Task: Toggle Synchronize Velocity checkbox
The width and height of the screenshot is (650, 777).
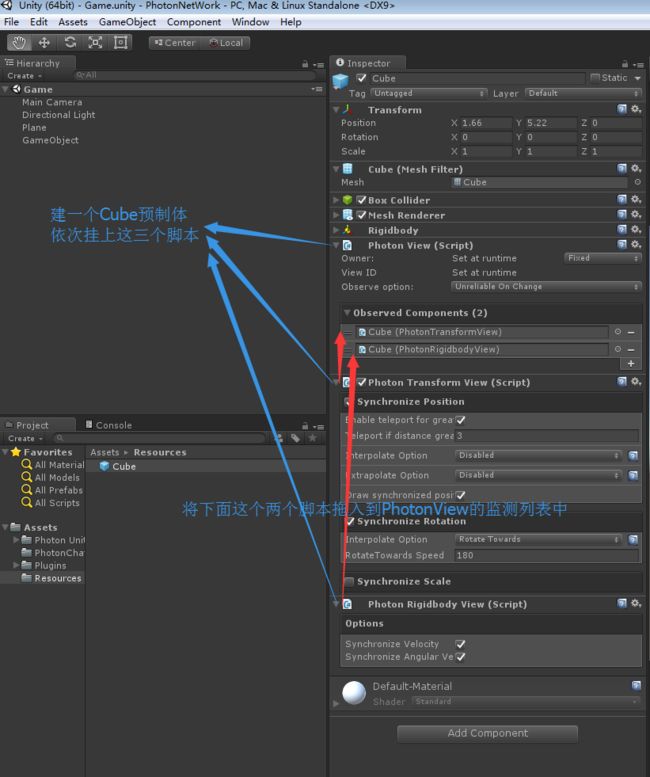Action: (461, 644)
